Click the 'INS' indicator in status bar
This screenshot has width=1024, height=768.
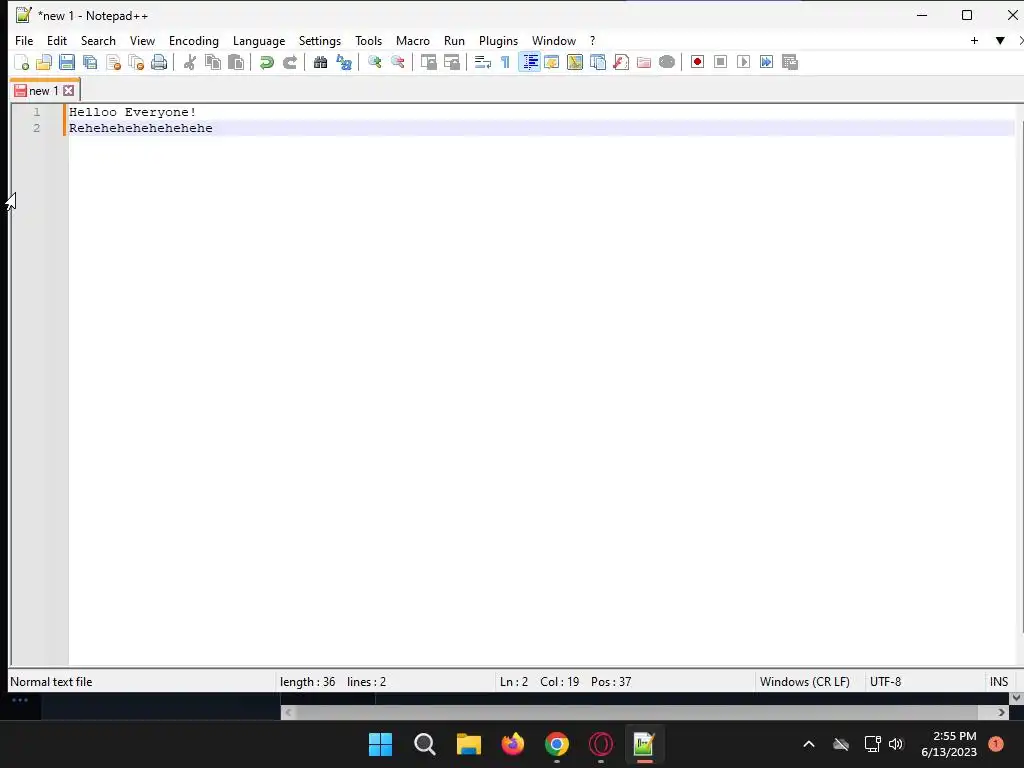(x=999, y=682)
